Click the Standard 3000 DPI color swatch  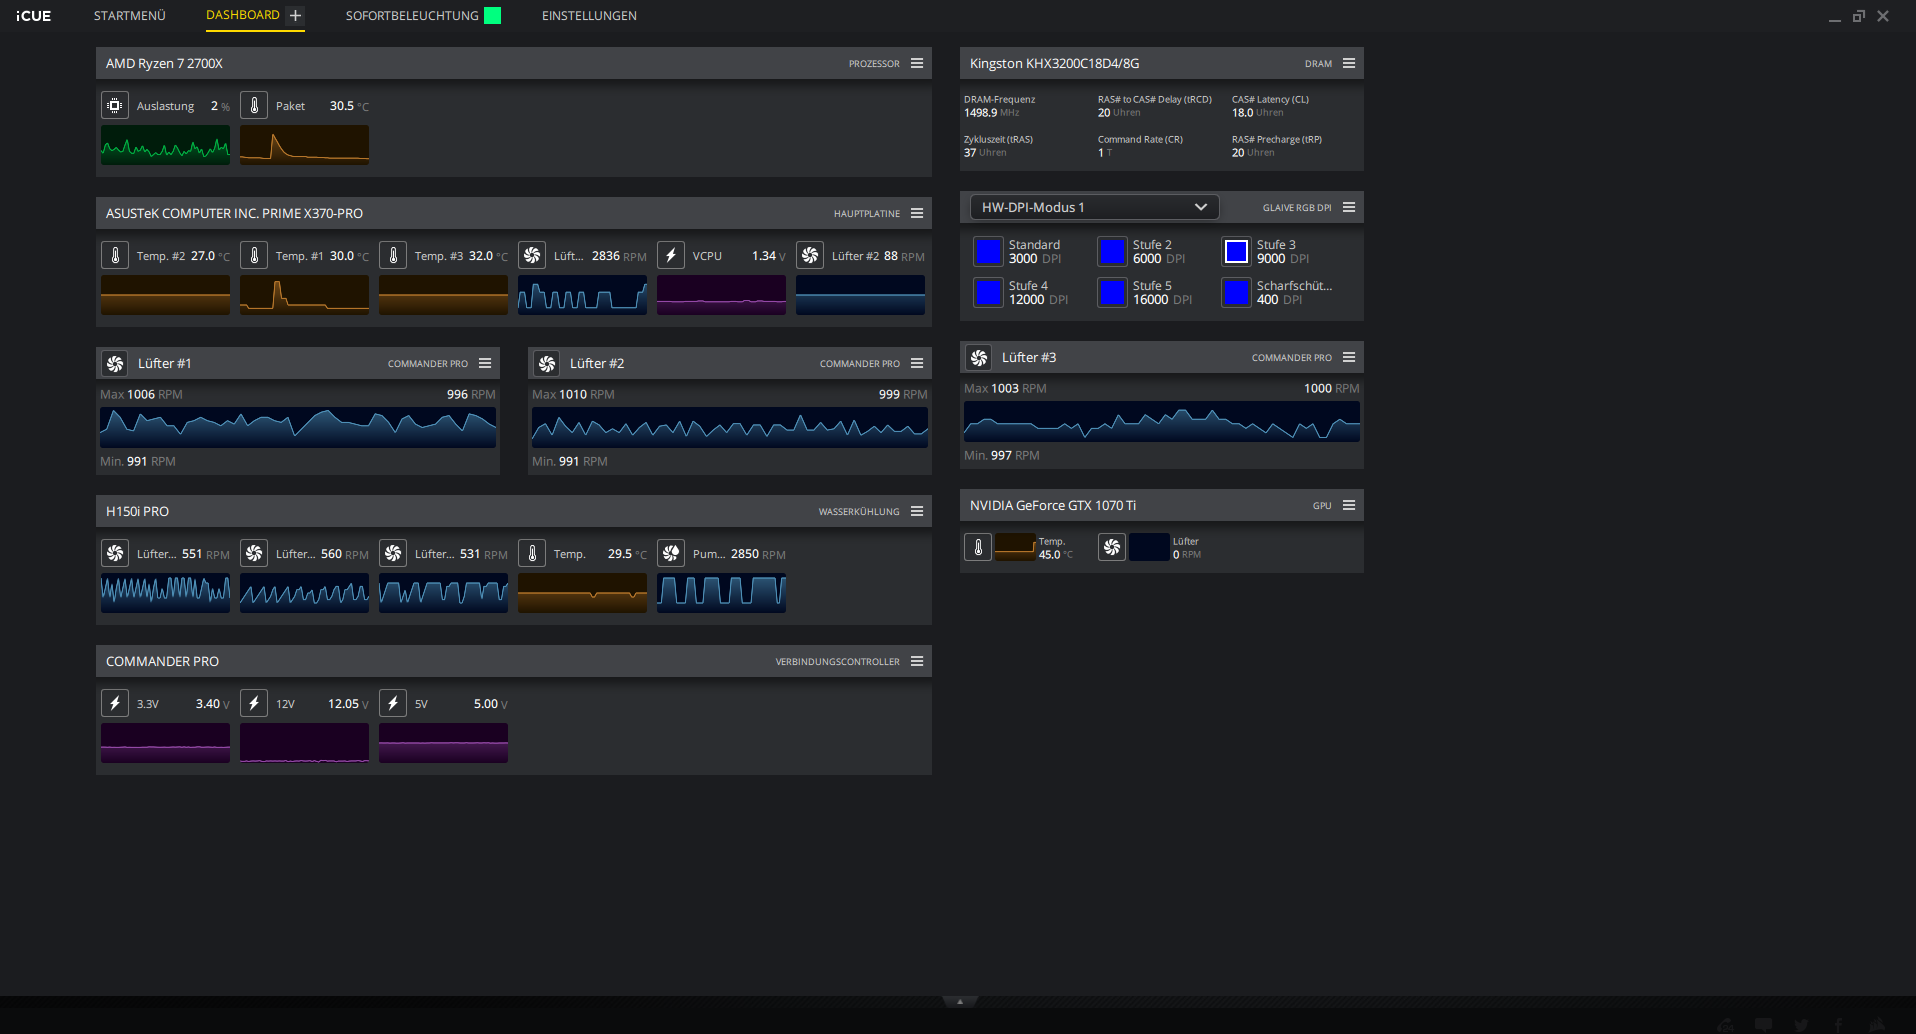click(988, 251)
